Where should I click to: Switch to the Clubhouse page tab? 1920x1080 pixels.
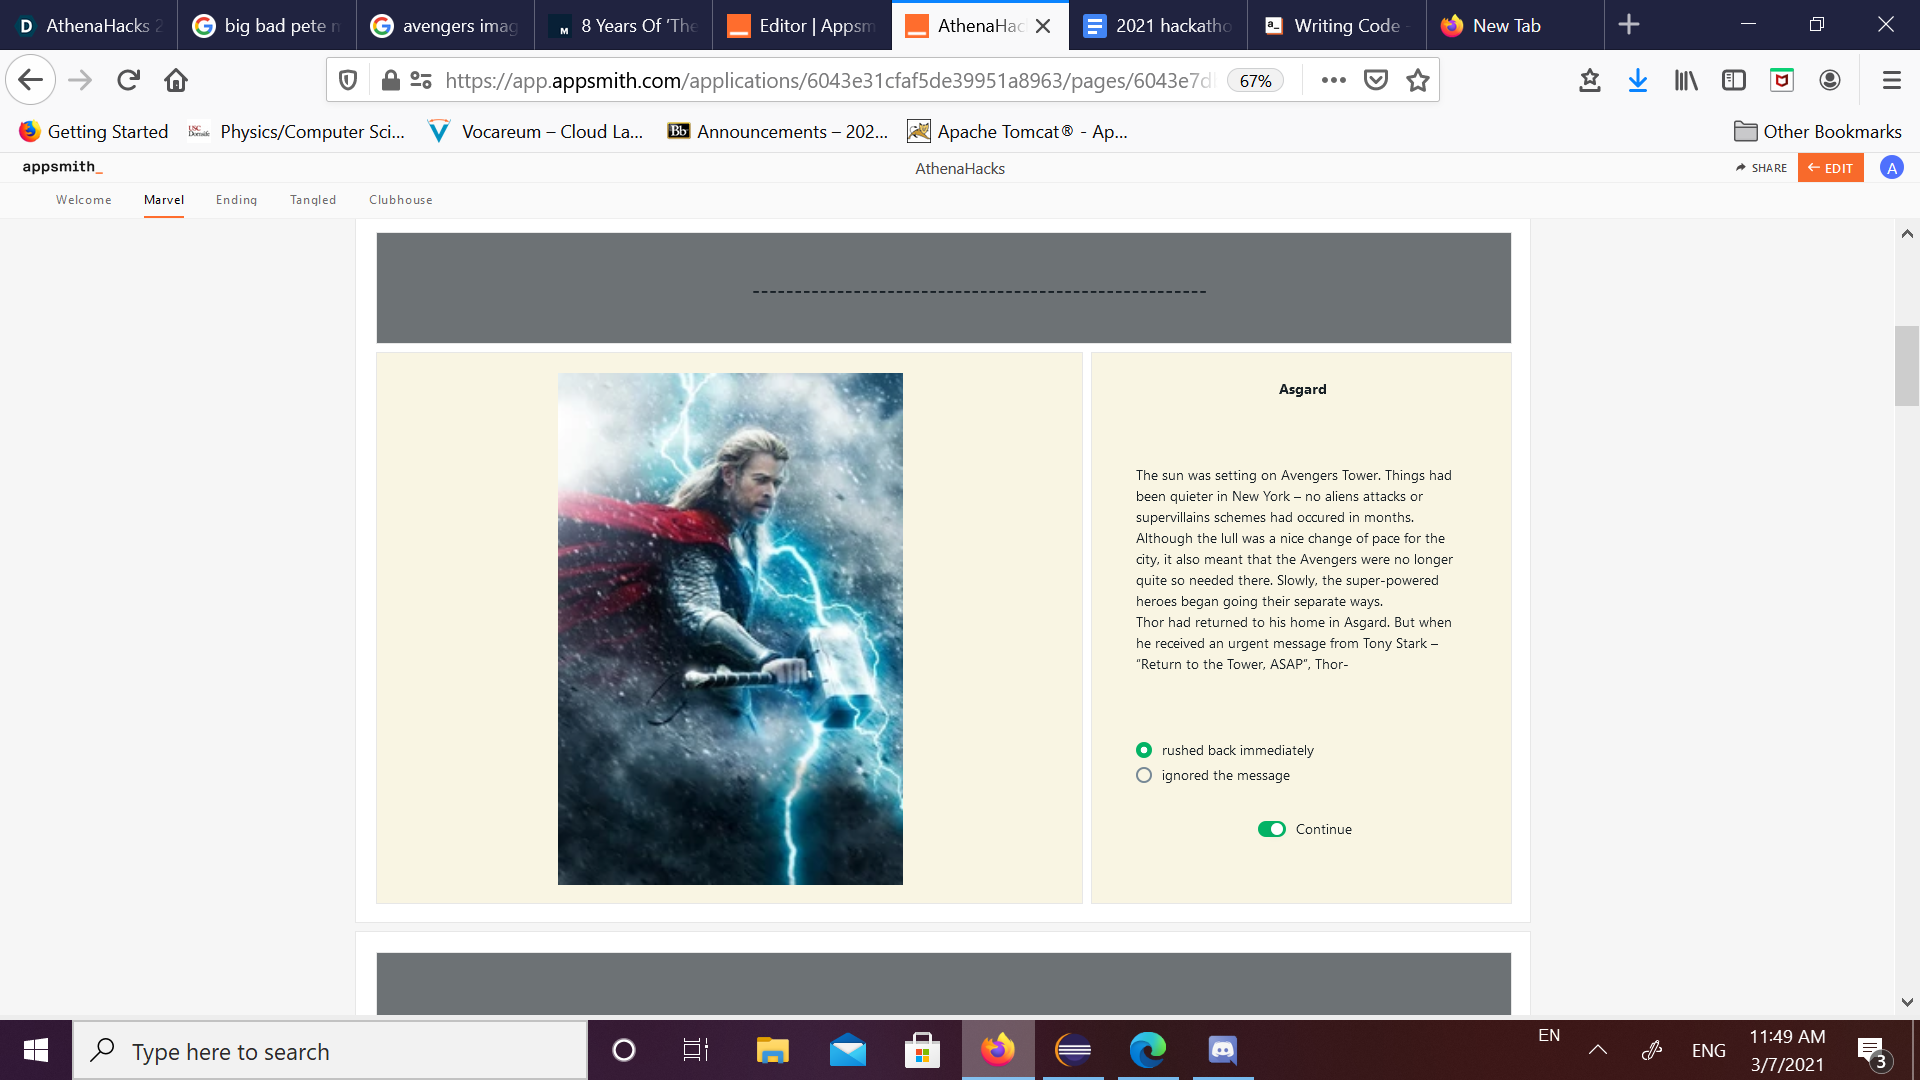(400, 200)
